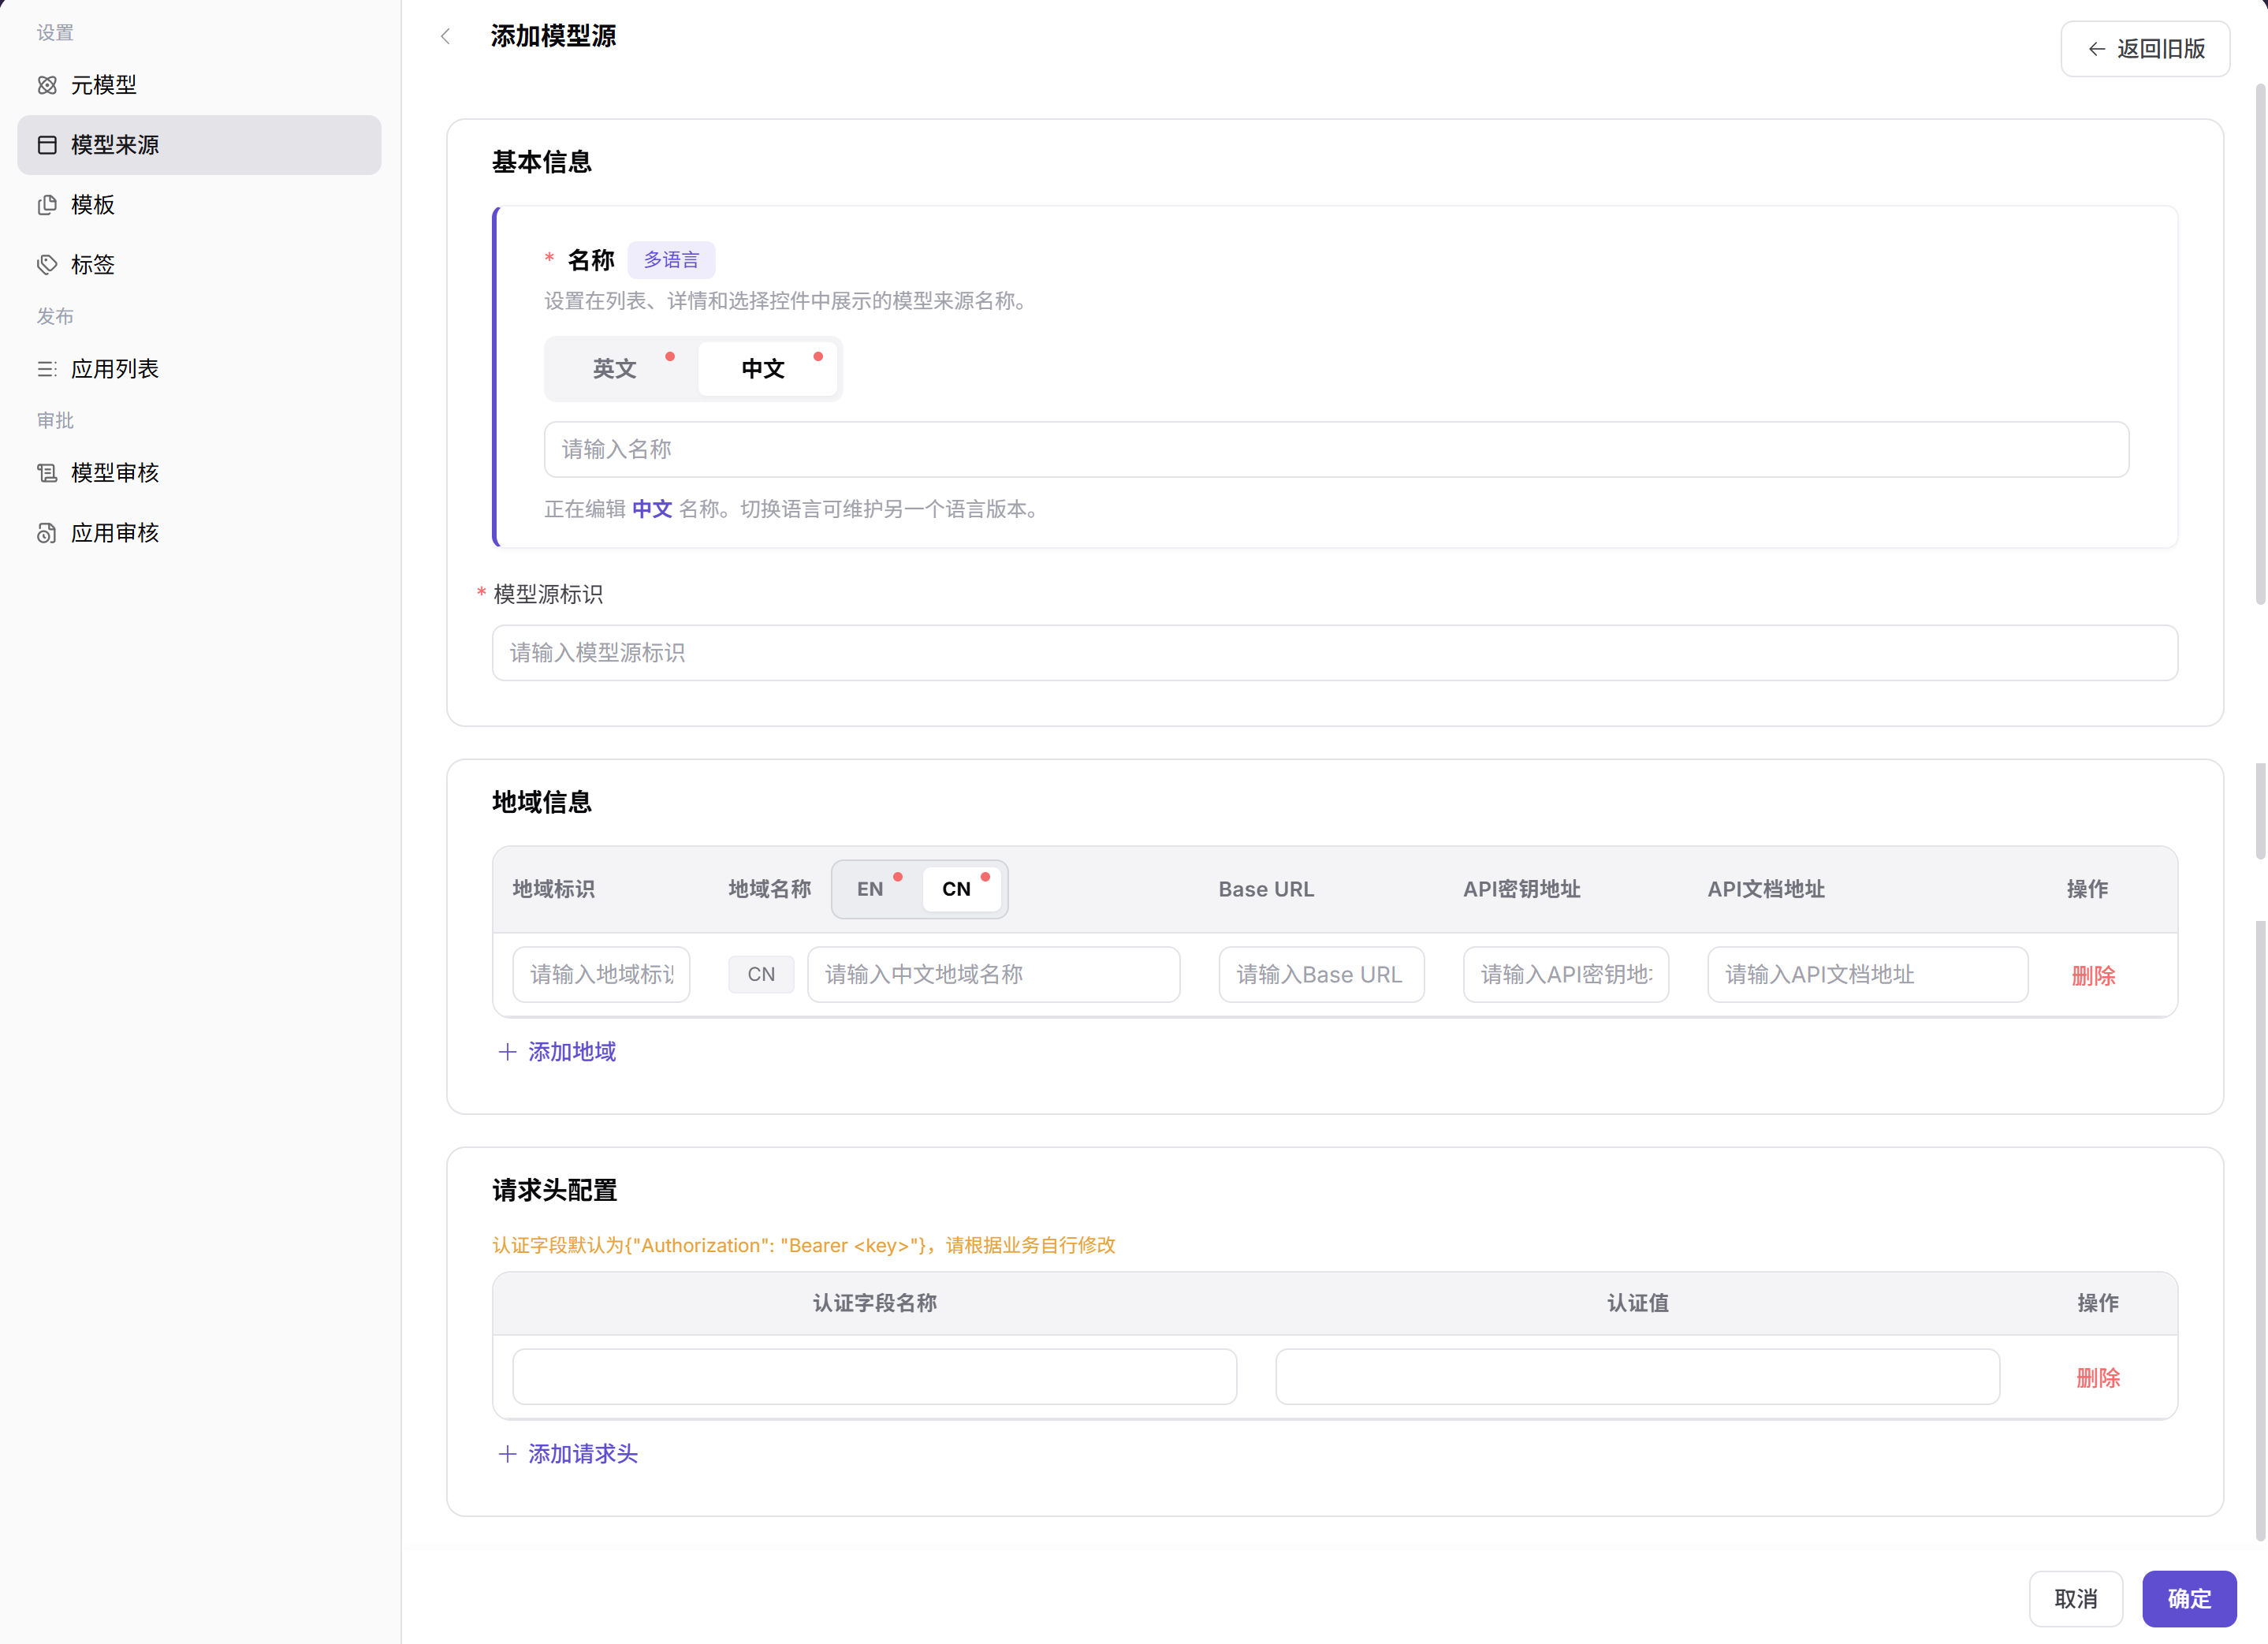Focus the 认证字段名称 empty input
Image resolution: width=2268 pixels, height=1644 pixels.
tap(875, 1377)
